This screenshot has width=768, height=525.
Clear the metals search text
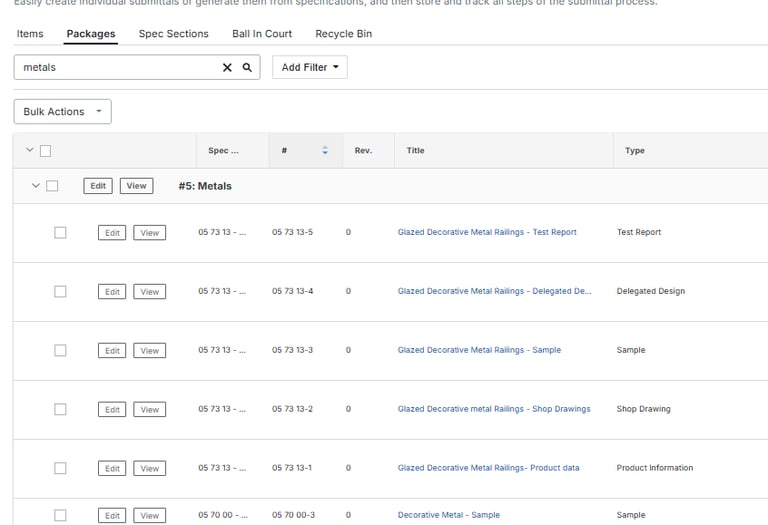(x=227, y=68)
